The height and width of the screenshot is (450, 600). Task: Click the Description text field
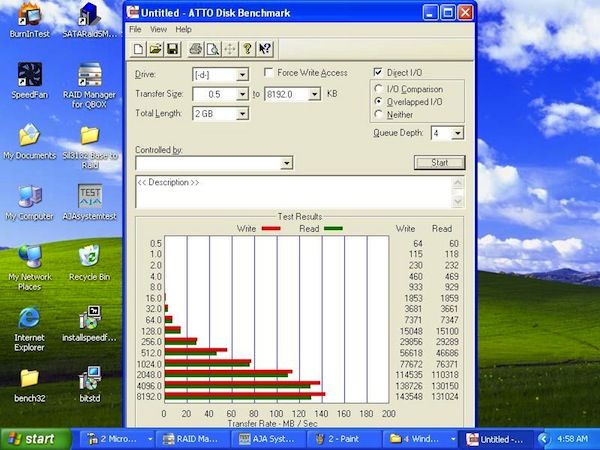[293, 192]
